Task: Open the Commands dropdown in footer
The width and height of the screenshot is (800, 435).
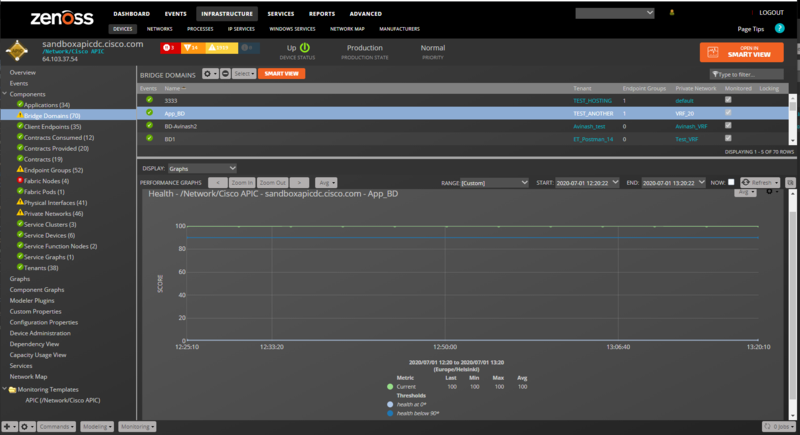Action: point(57,426)
